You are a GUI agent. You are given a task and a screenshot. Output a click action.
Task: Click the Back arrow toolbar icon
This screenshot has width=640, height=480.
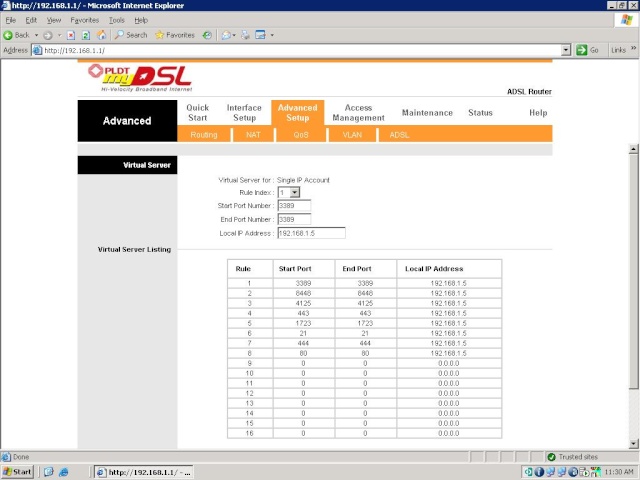pyautogui.click(x=8, y=35)
